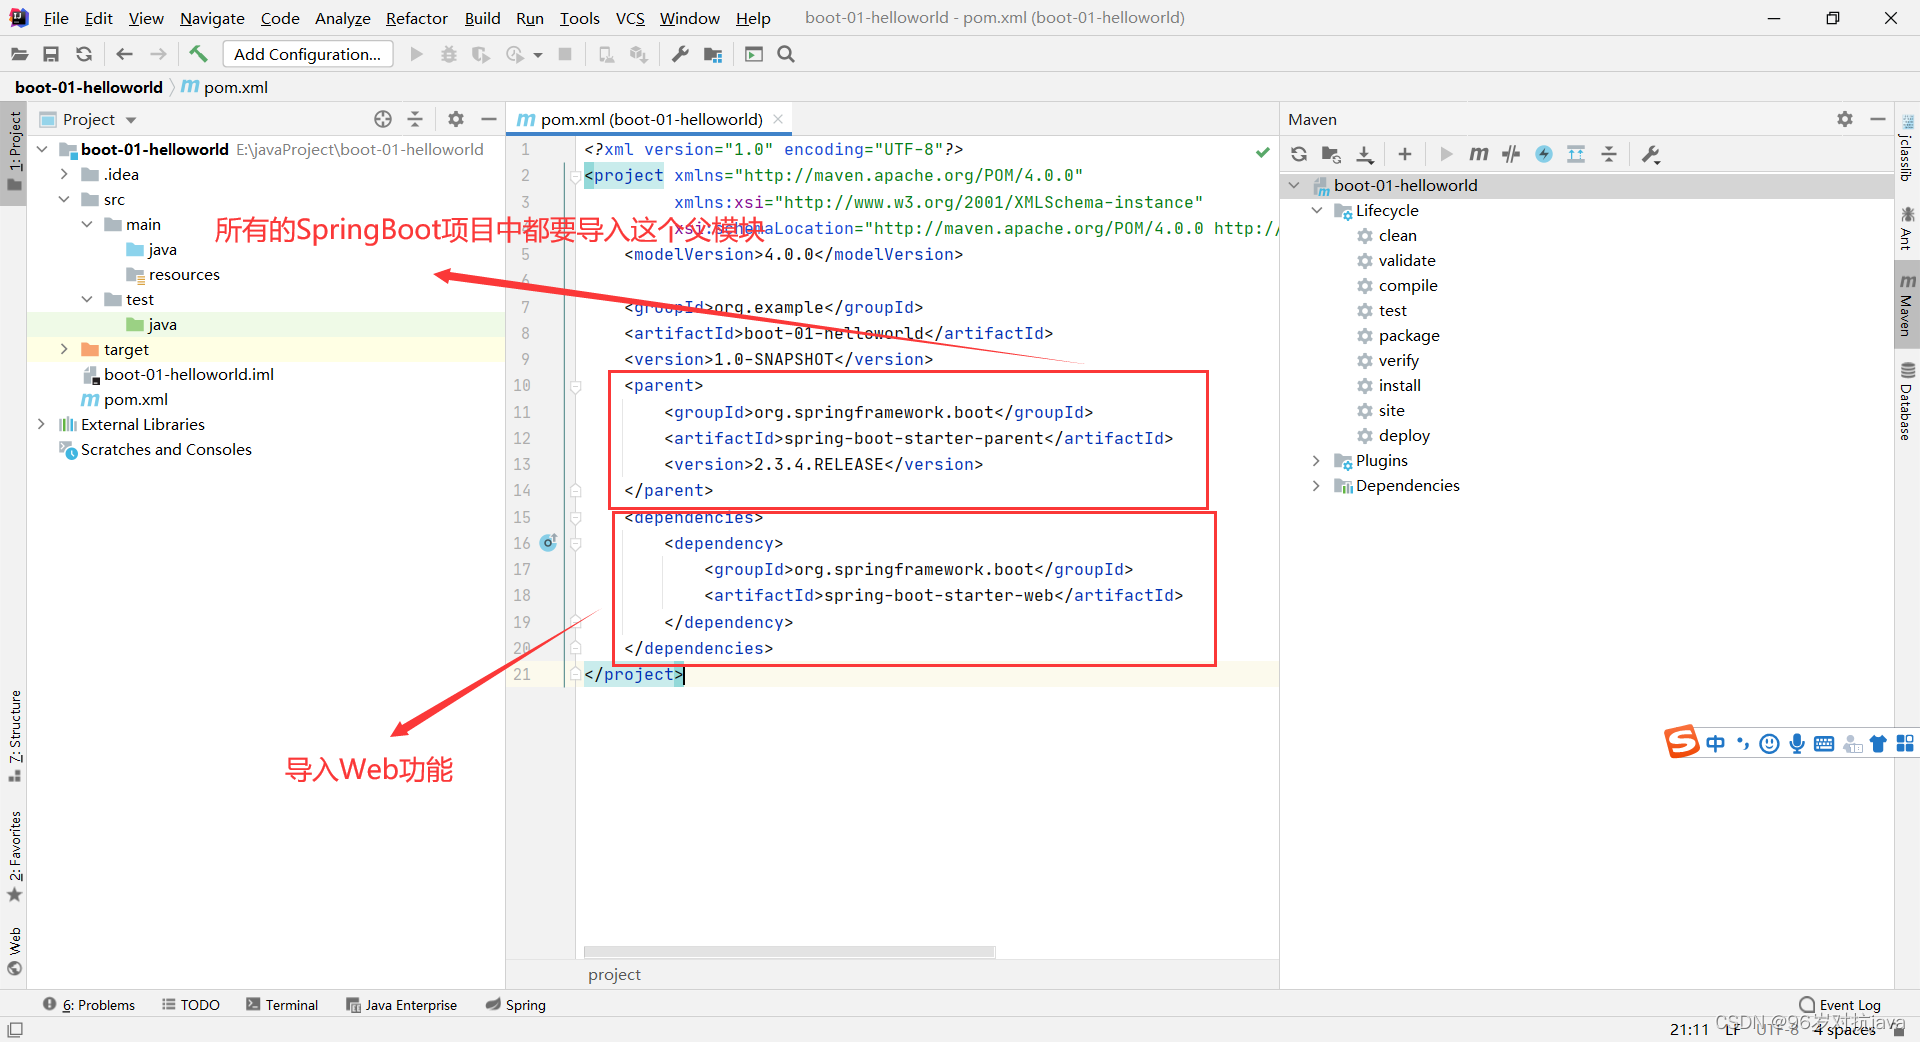Expand the target folder
Screen dimensions: 1920x1042
[65, 349]
